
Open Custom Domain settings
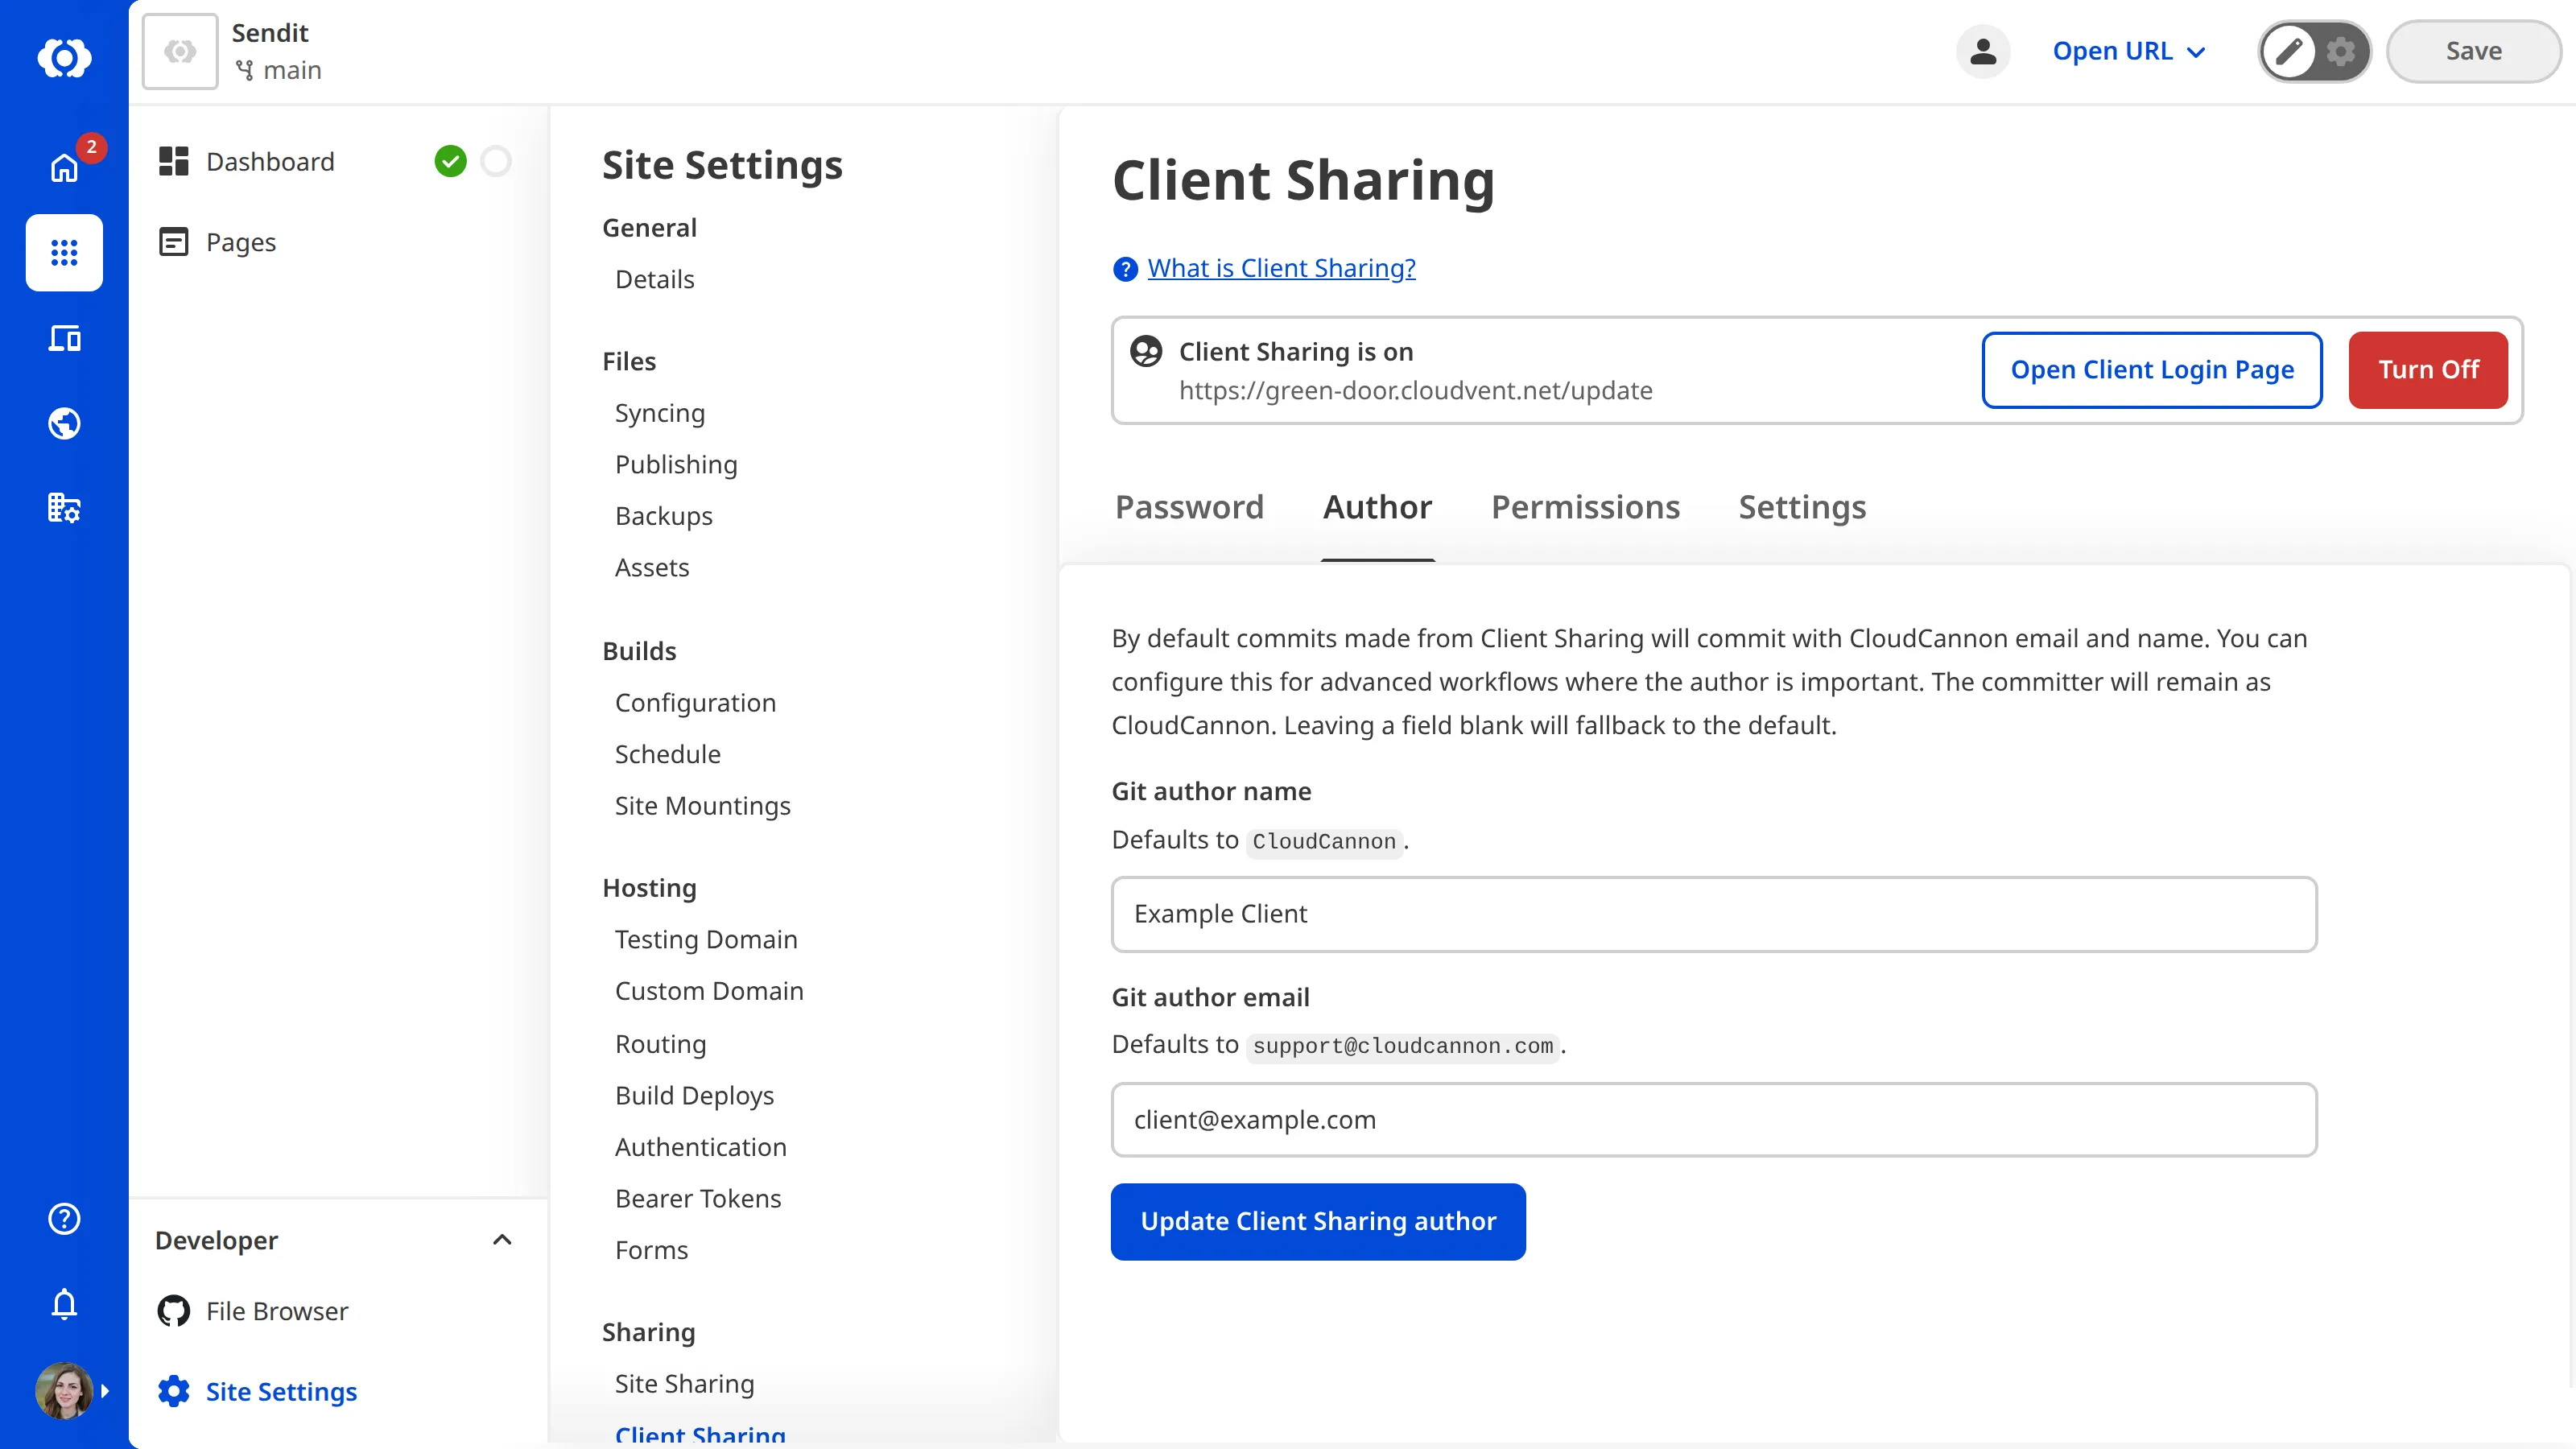point(709,991)
